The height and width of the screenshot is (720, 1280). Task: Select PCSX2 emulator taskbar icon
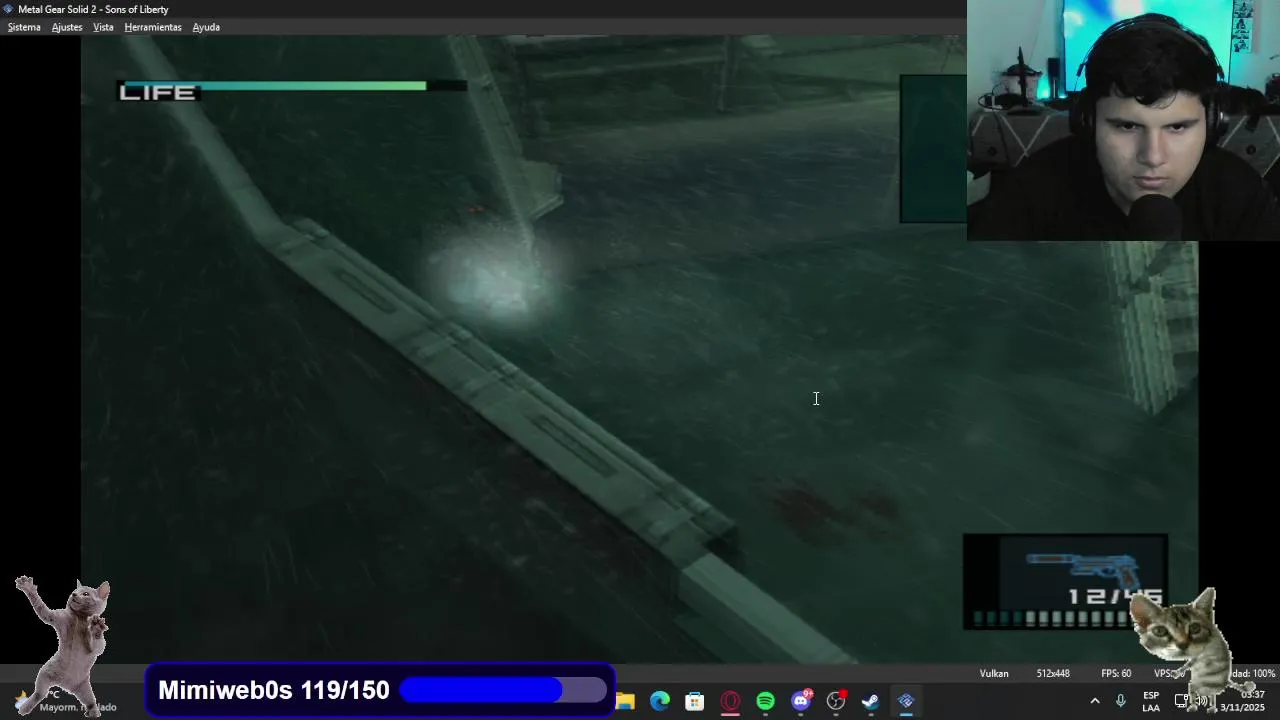(x=906, y=701)
